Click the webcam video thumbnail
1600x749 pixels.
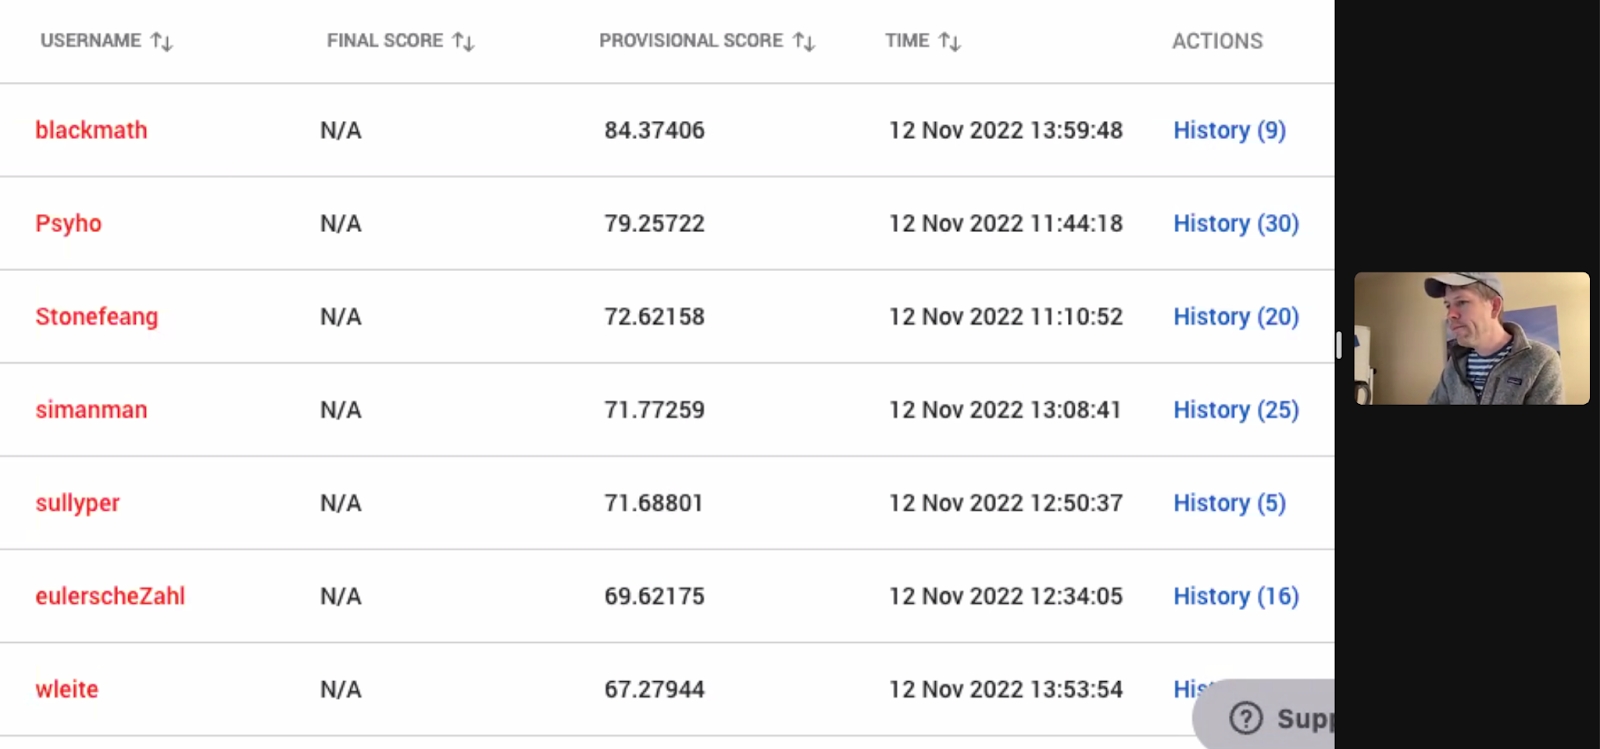[x=1472, y=338]
